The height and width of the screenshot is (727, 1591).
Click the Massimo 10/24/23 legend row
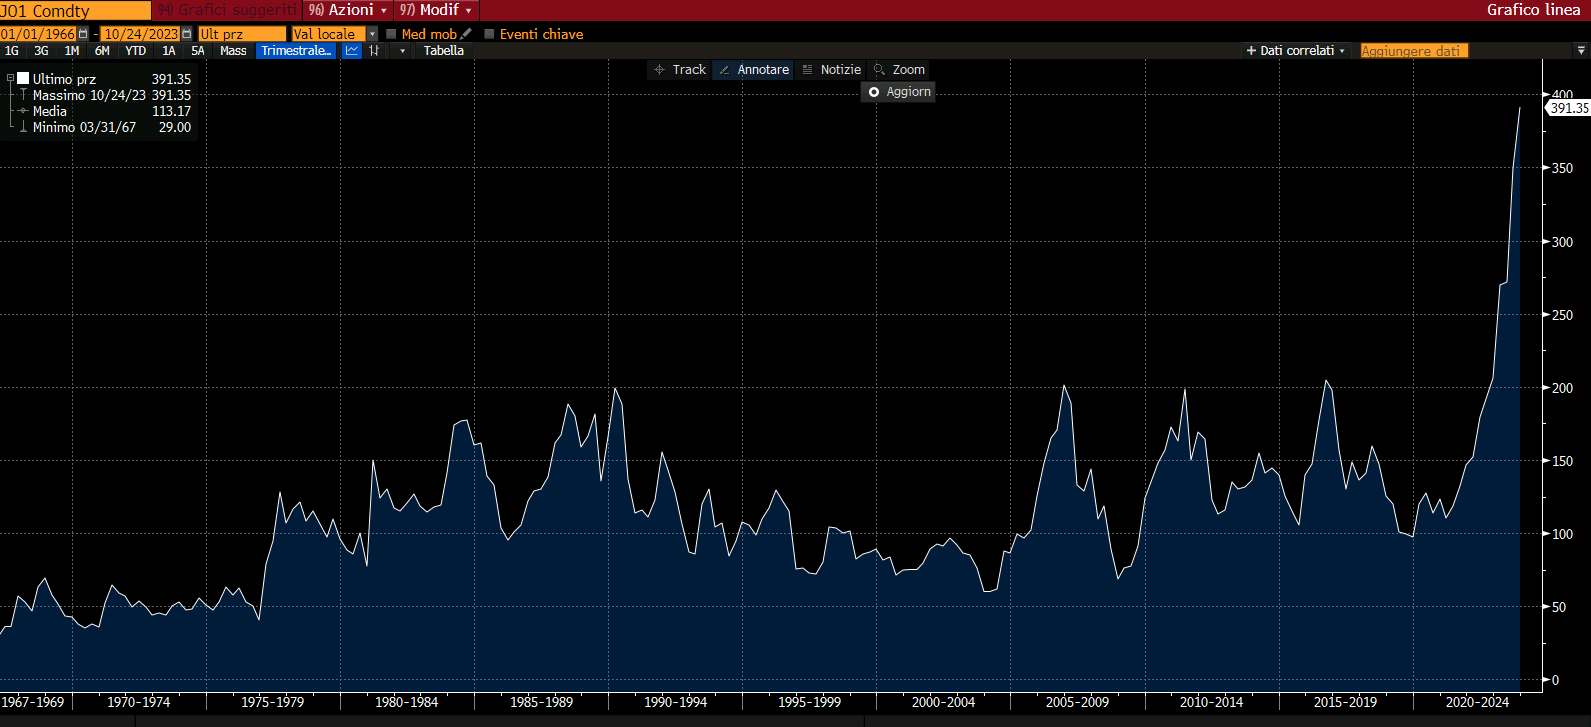point(105,95)
